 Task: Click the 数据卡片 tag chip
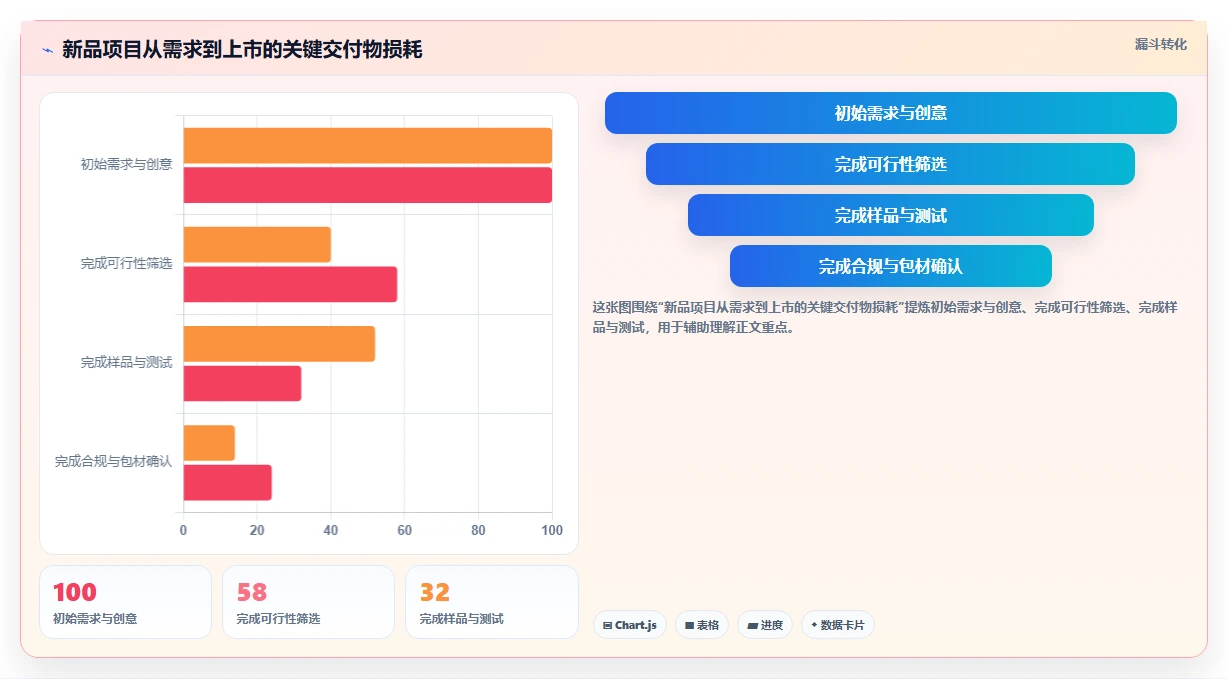(838, 625)
